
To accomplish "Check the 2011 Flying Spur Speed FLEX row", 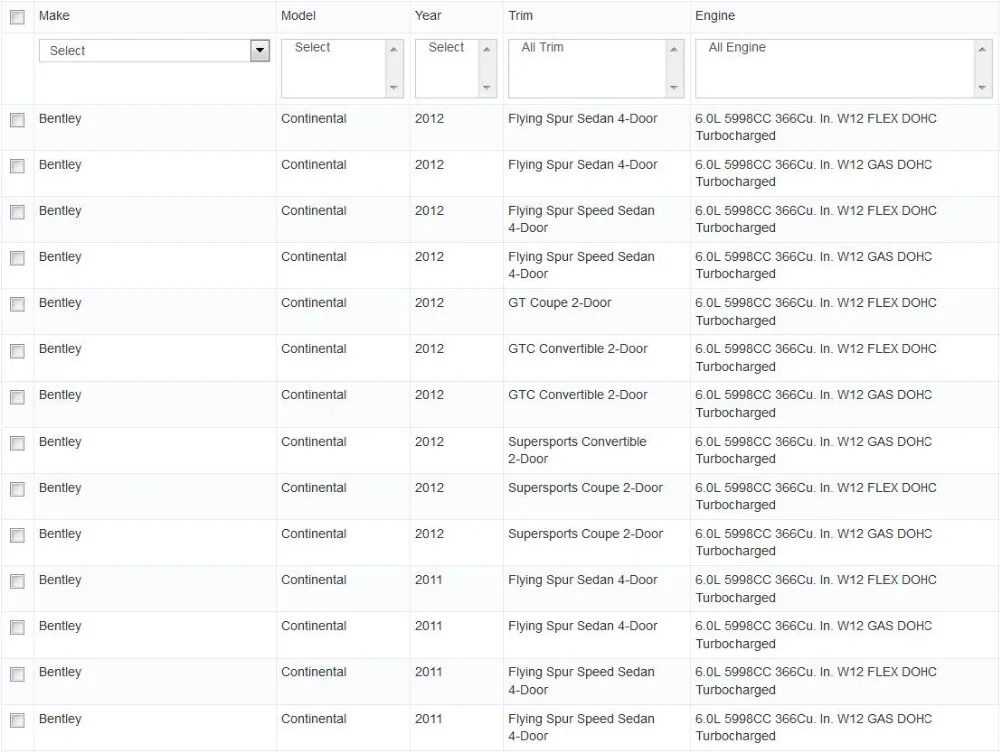I will [x=17, y=674].
